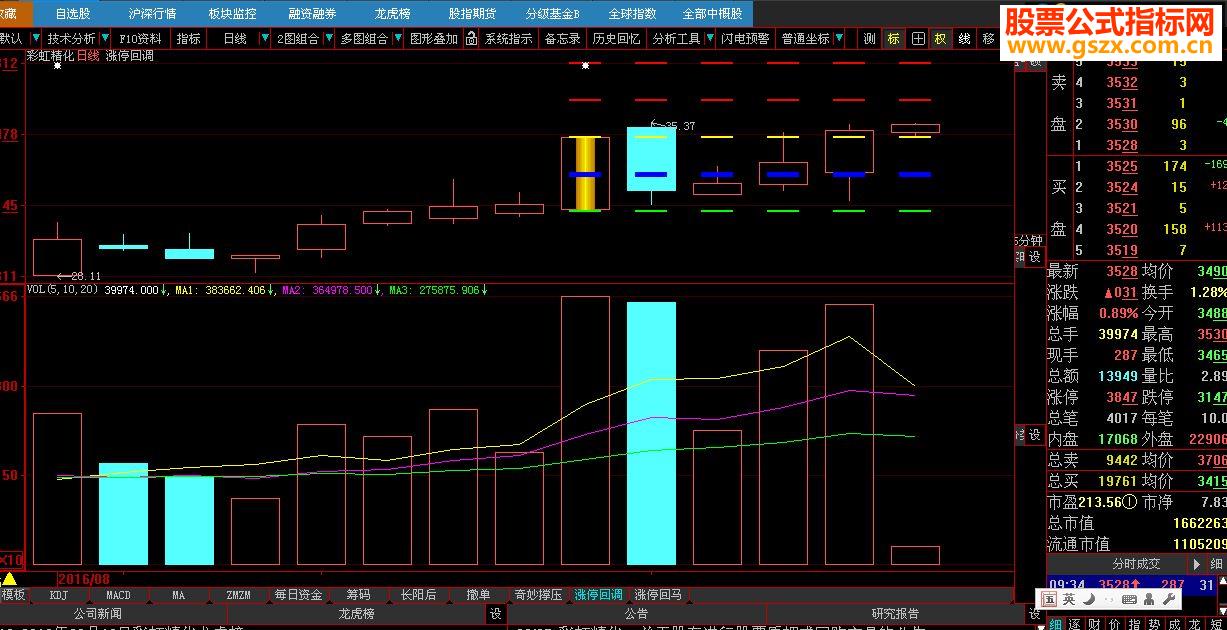The image size is (1227, 630).
Task: Switch to the 全球指数 tab
Action: (632, 14)
